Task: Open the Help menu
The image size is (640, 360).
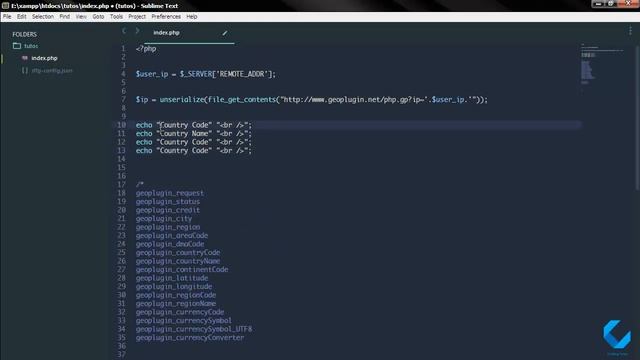Action: click(x=192, y=17)
